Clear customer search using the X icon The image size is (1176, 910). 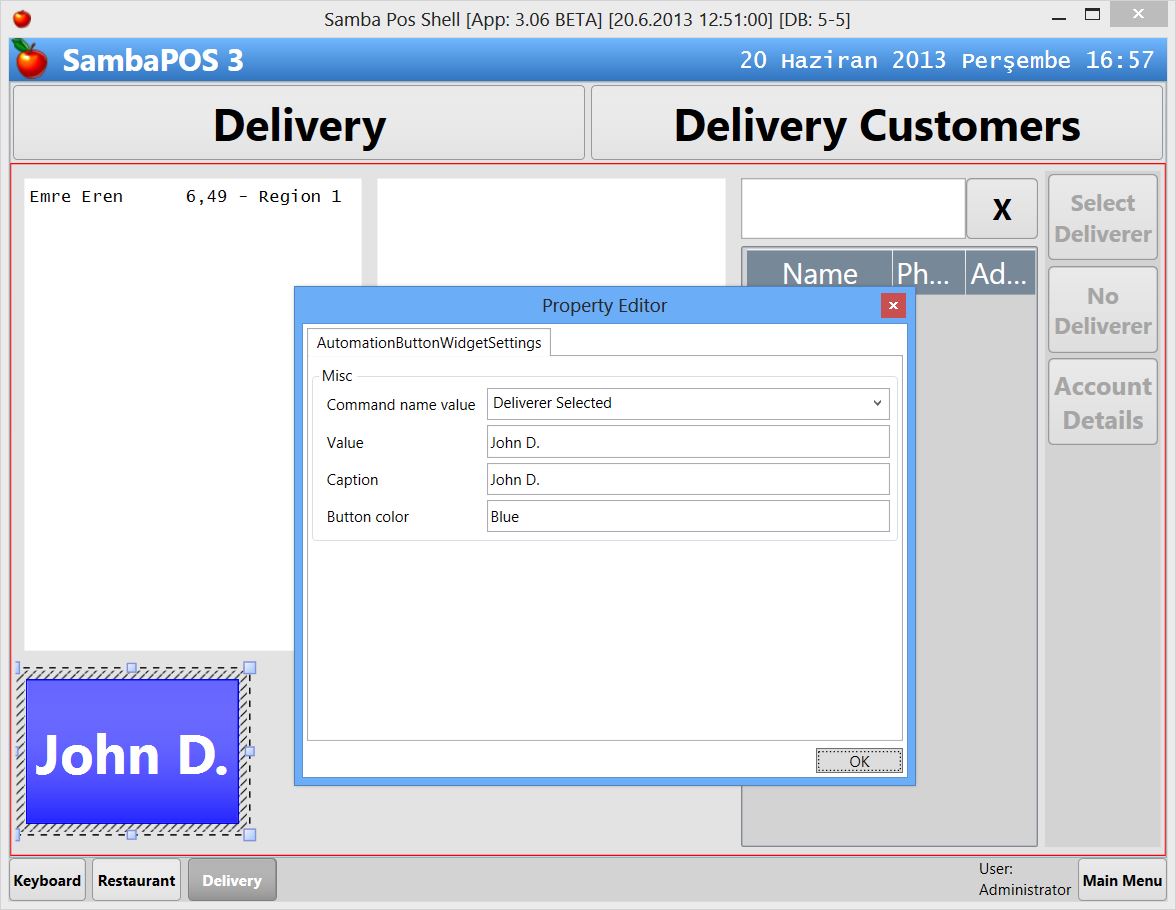(x=1001, y=208)
